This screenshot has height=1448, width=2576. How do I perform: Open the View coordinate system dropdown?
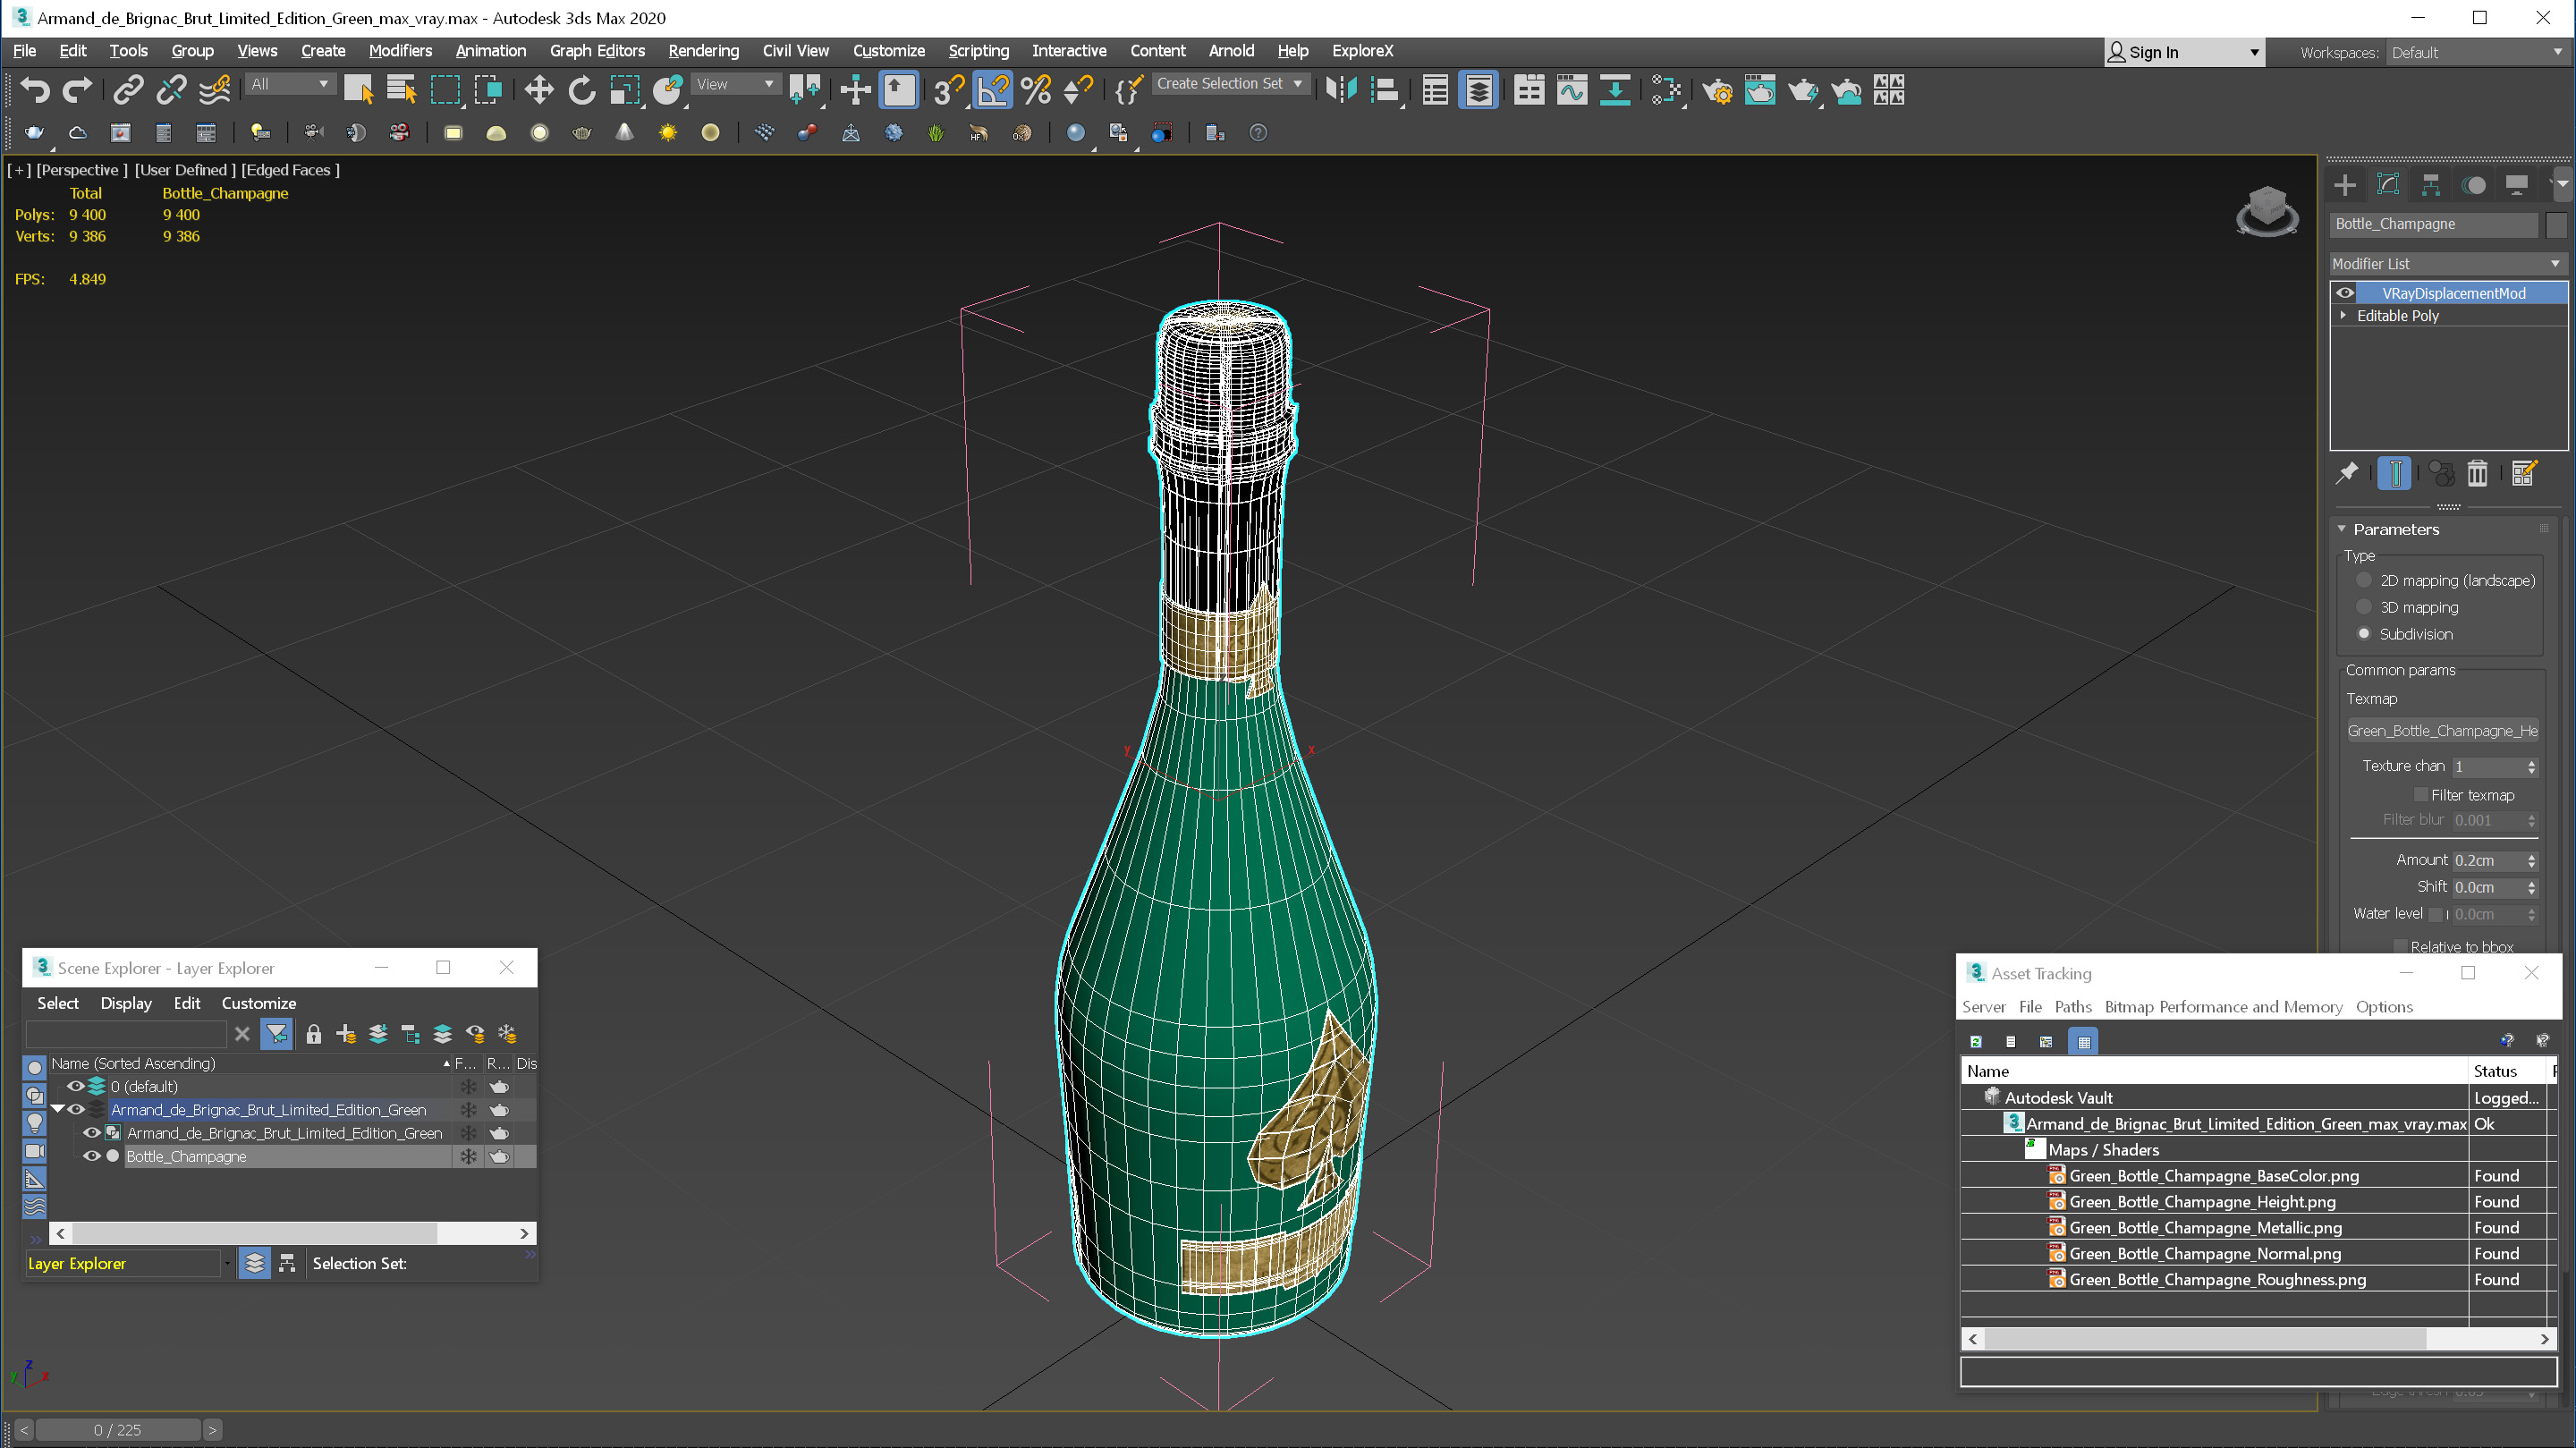(735, 84)
